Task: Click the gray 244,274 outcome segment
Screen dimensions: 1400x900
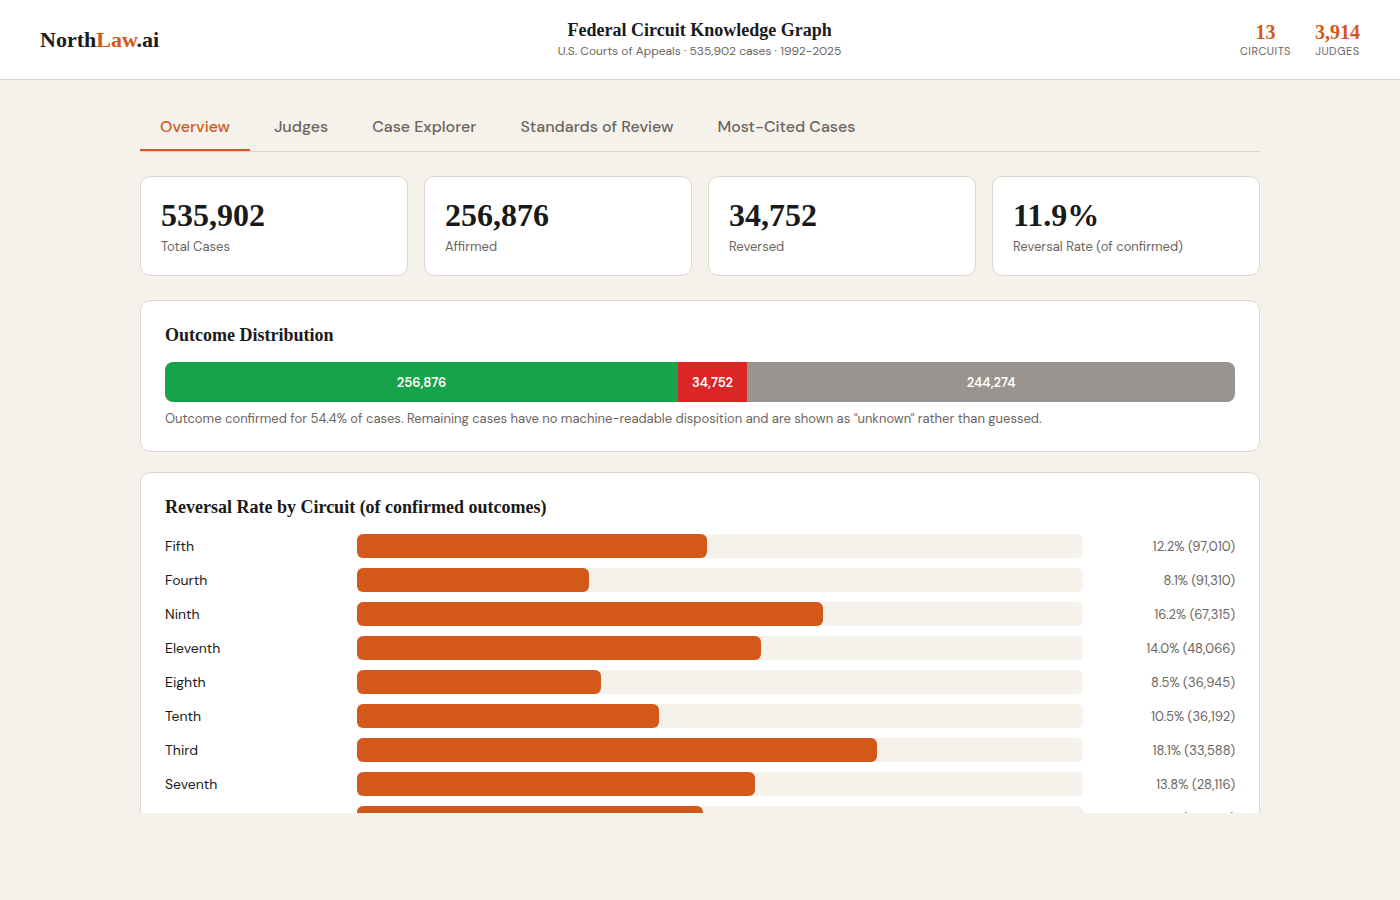Action: pyautogui.click(x=991, y=382)
